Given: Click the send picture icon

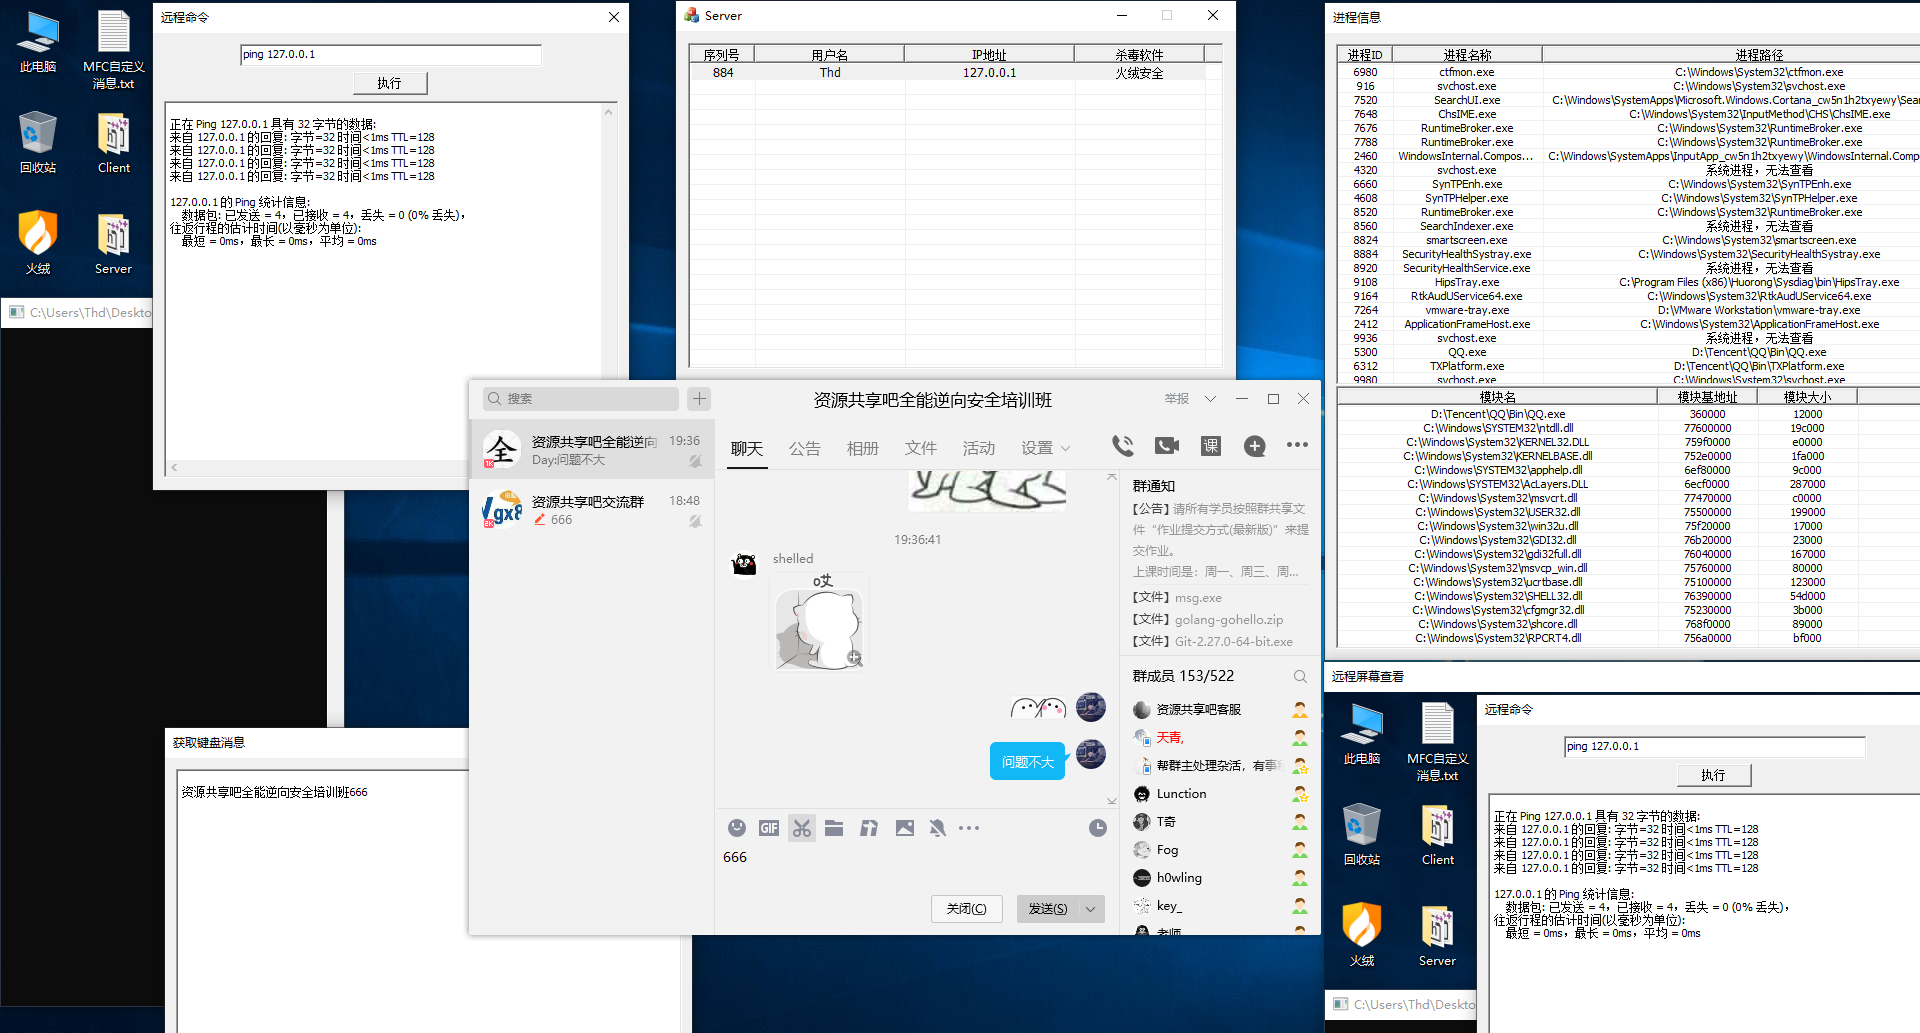Looking at the screenshot, I should (x=905, y=828).
